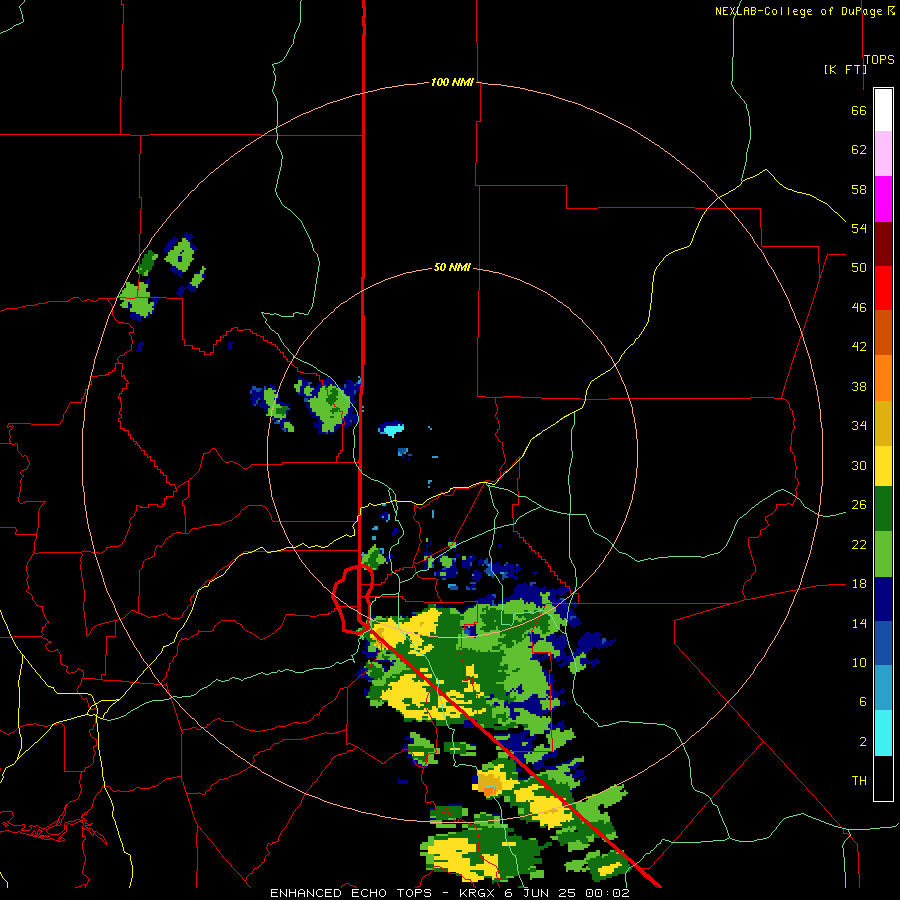Click the 00:02 timestamp
Image resolution: width=900 pixels, height=900 pixels.
[x=607, y=893]
